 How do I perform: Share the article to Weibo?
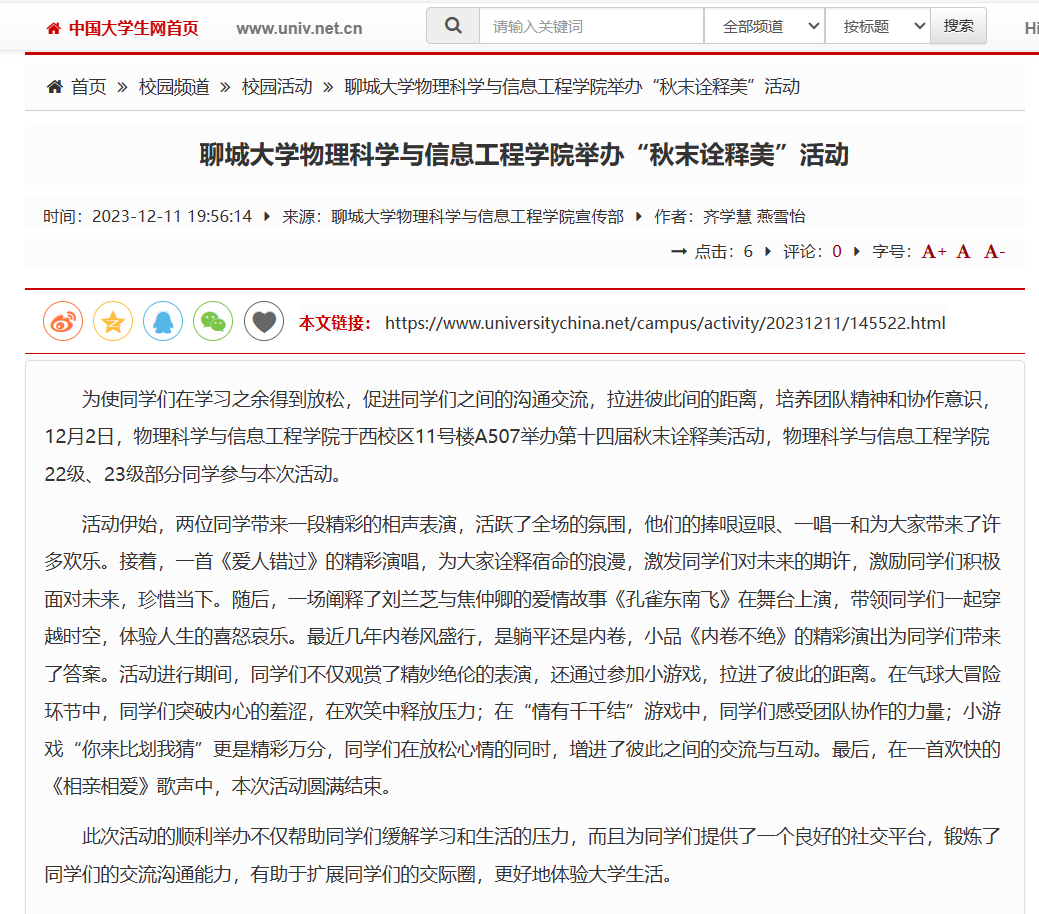(x=62, y=321)
